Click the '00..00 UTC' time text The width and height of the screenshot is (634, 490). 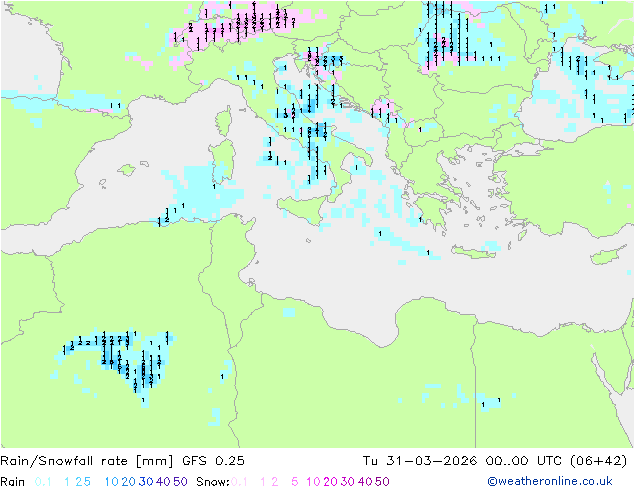tap(524, 461)
